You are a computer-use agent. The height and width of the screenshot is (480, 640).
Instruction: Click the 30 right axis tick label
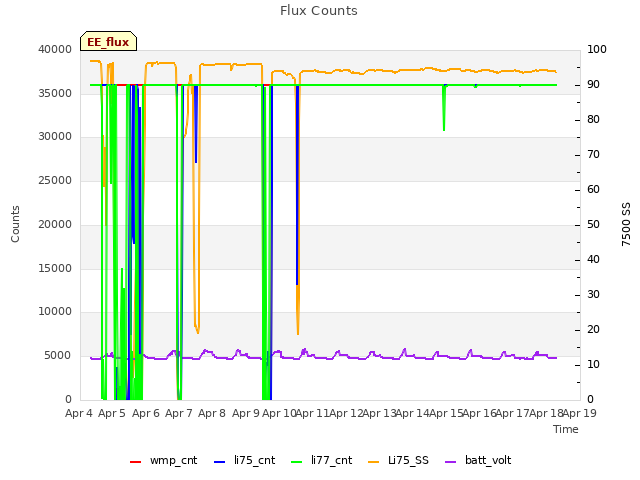(x=593, y=295)
